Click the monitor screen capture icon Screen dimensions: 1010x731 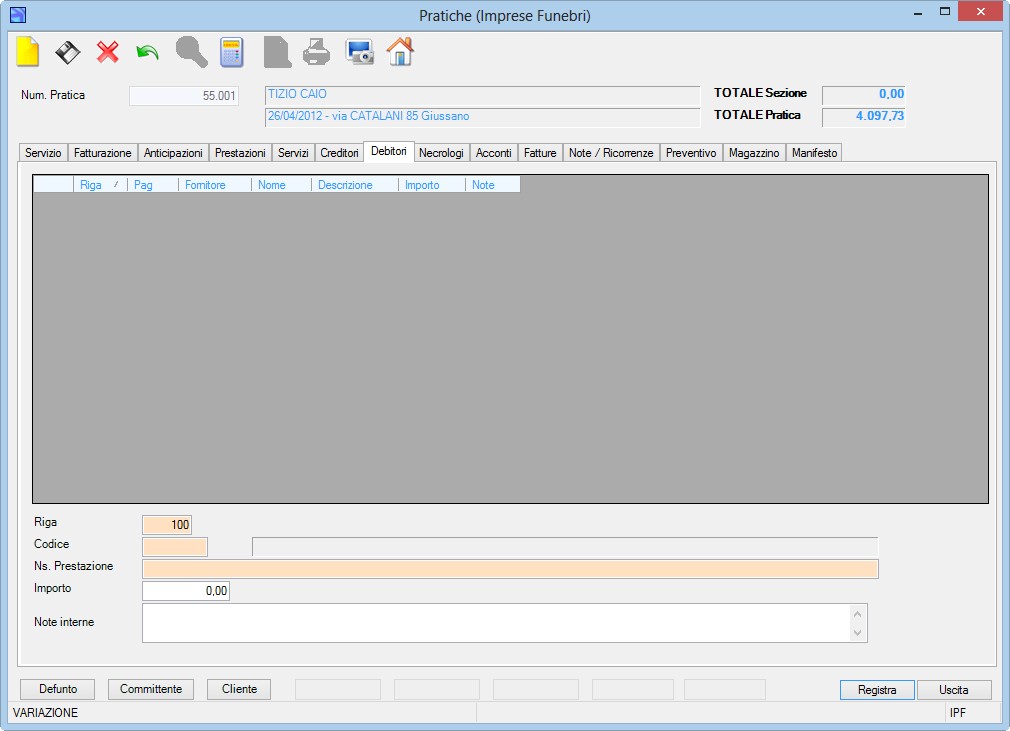pos(359,52)
